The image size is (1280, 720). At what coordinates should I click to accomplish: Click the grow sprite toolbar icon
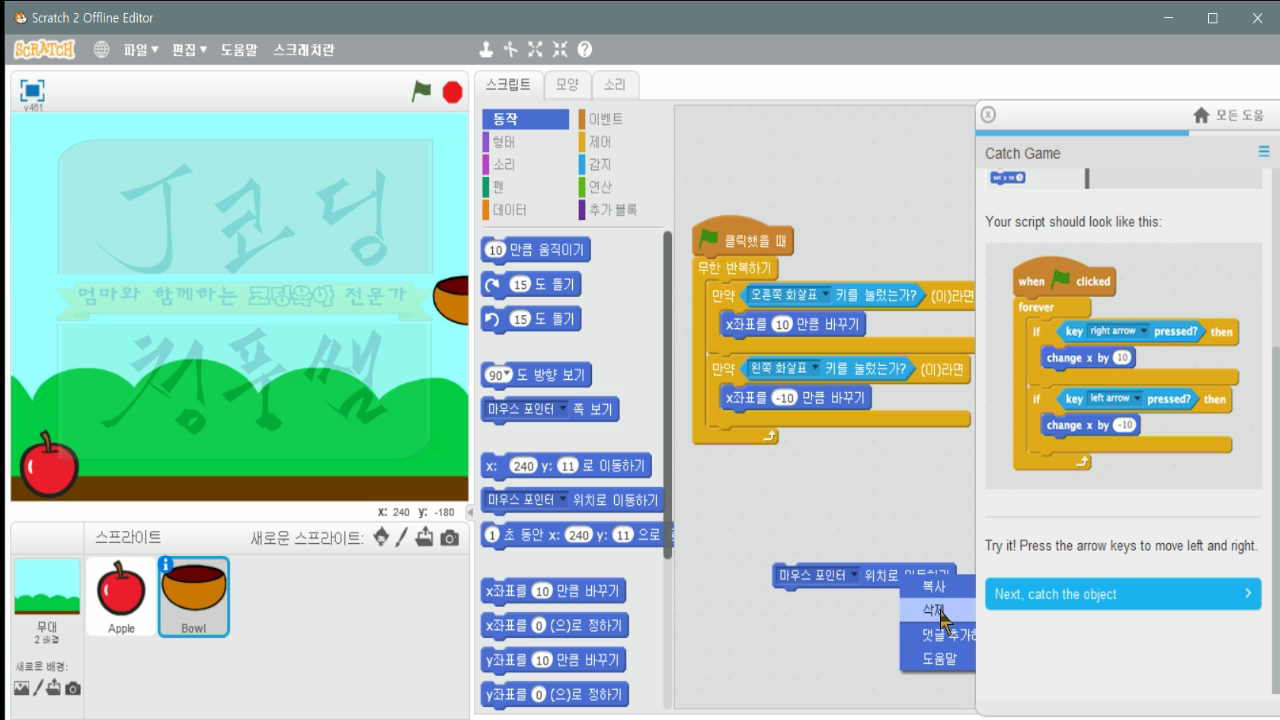[535, 48]
